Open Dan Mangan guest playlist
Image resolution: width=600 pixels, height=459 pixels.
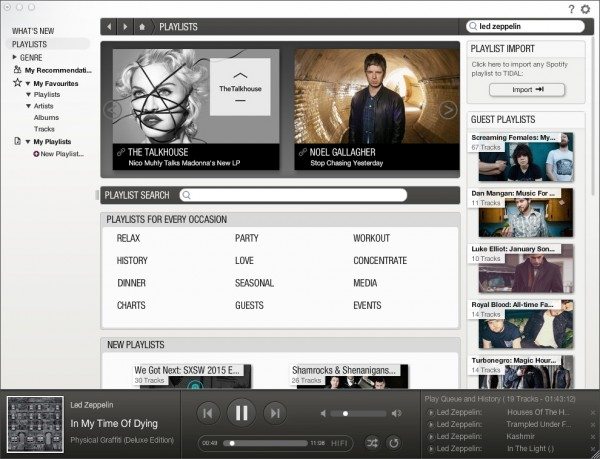click(x=522, y=213)
